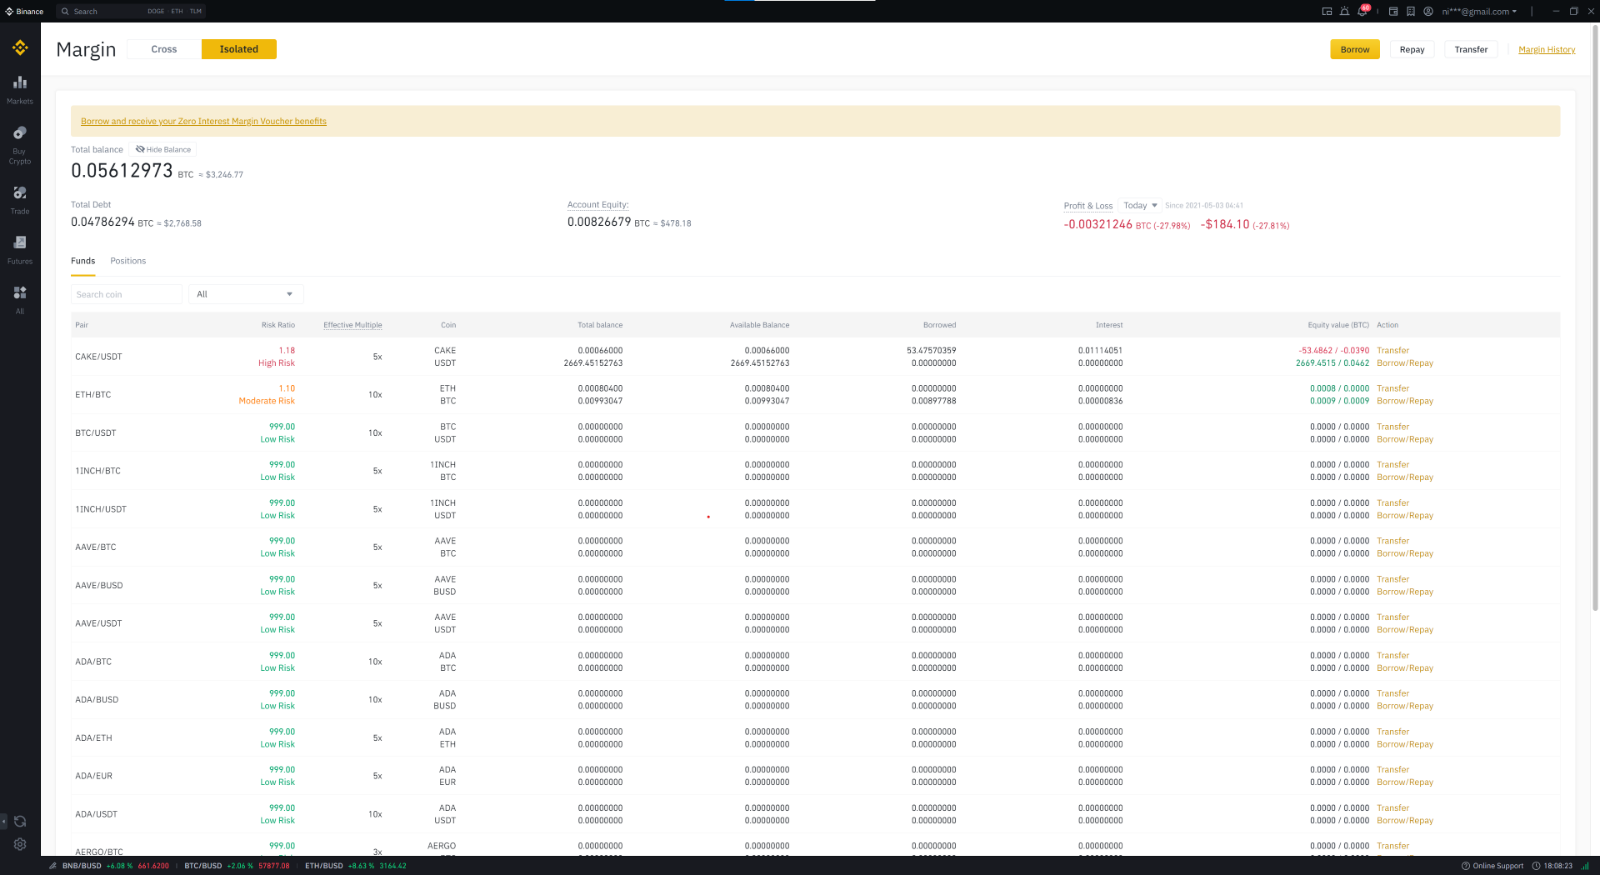Click Transfer in the CAKE/USDT row
The width and height of the screenshot is (1600, 875).
tap(1393, 350)
